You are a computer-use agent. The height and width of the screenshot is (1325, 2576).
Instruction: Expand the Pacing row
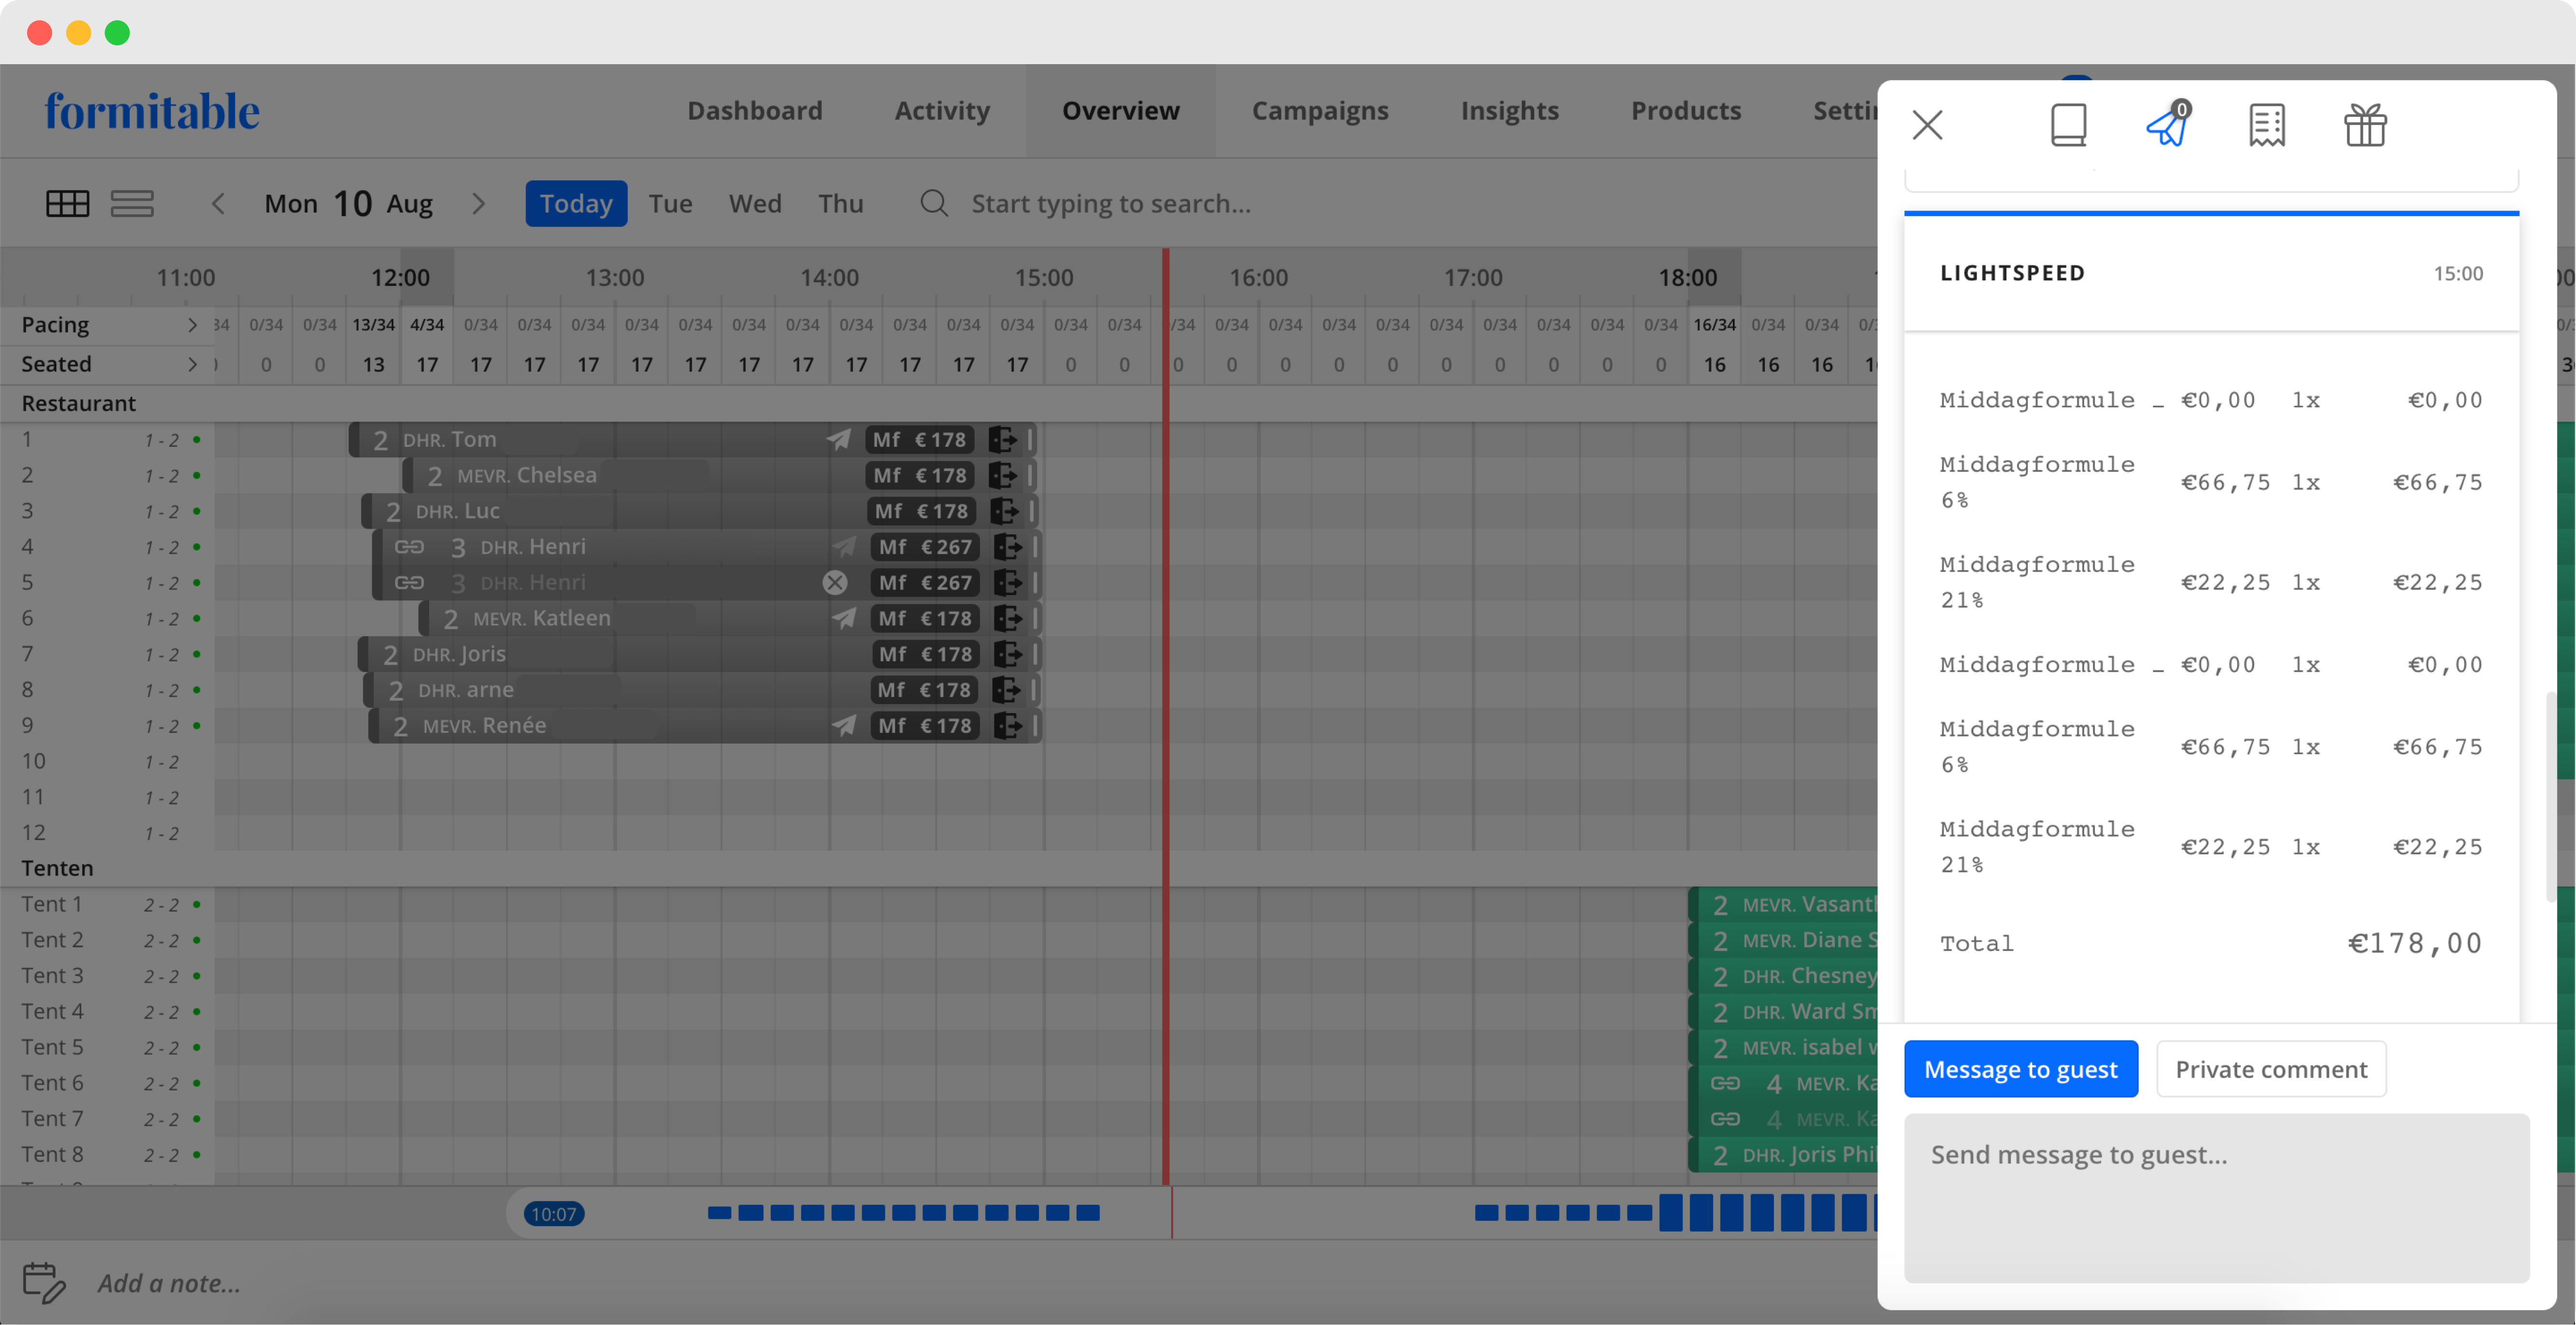[193, 325]
